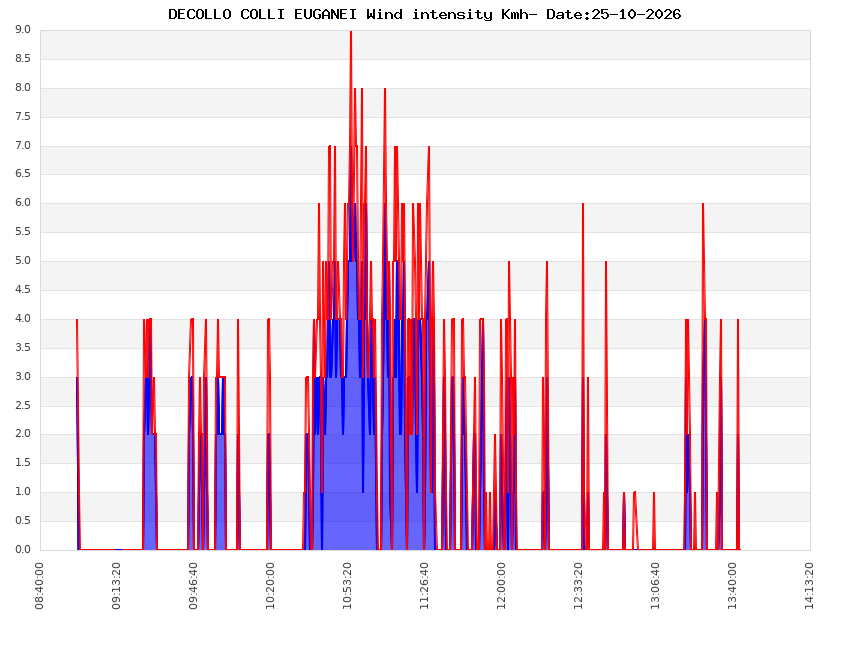This screenshot has width=850, height=650.
Task: Click the 5.5 value on the y-axis
Action: point(23,232)
